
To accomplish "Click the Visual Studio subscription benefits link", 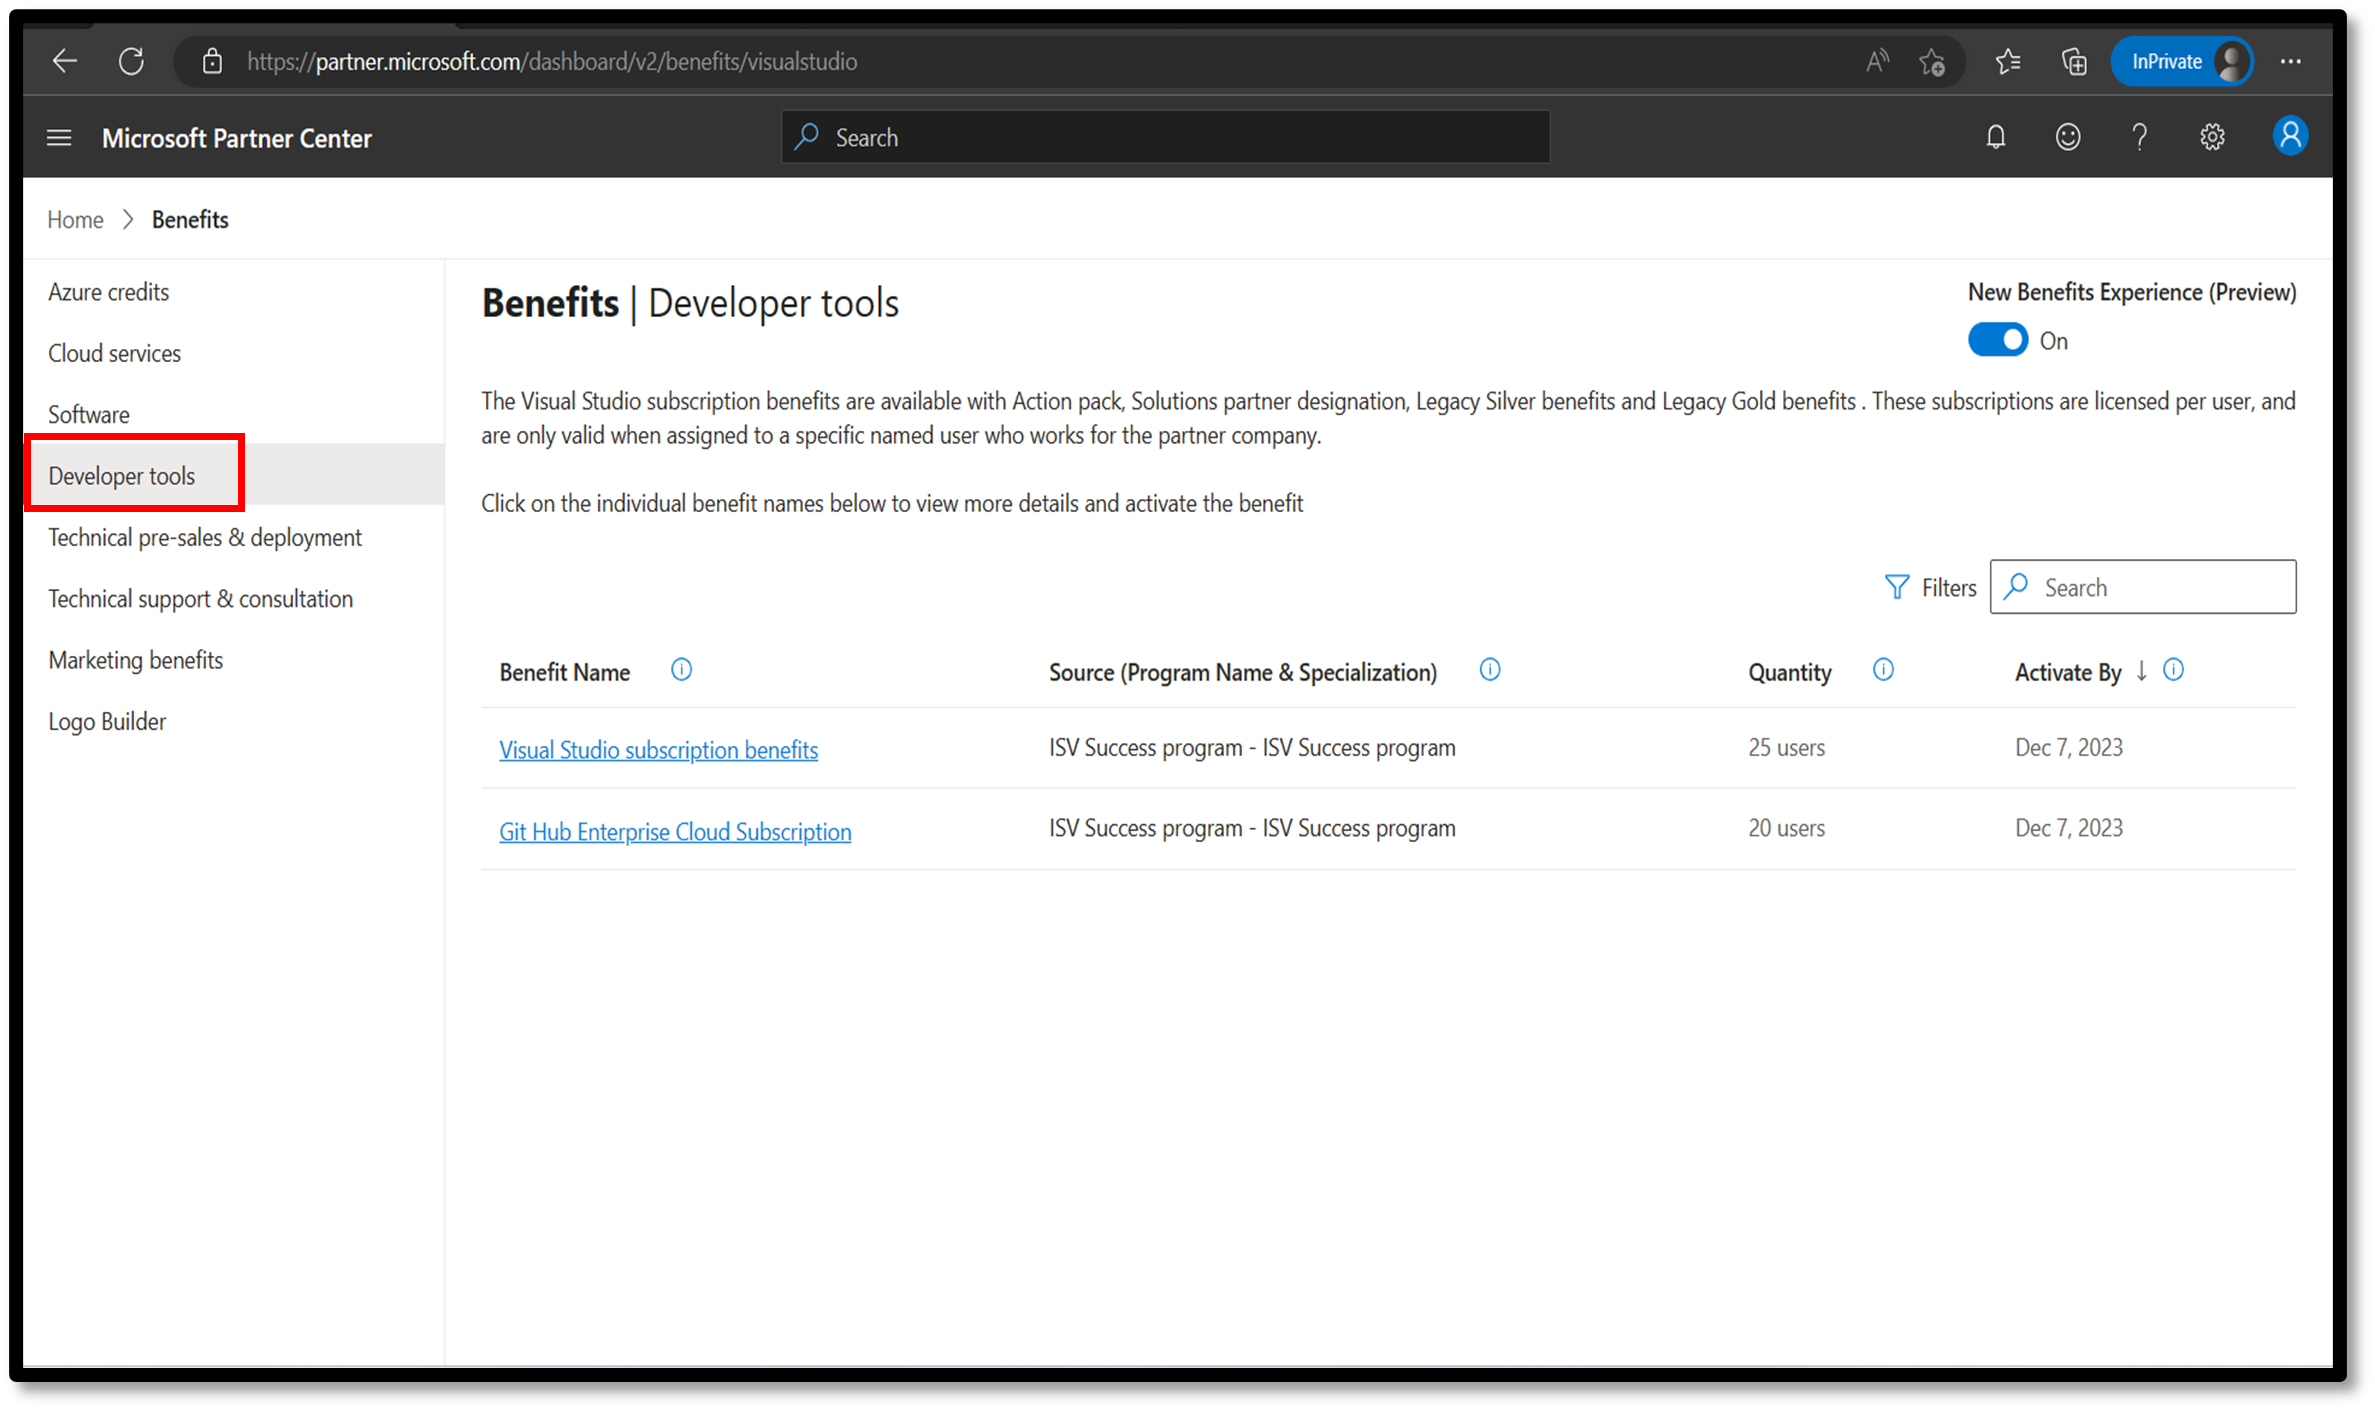I will (x=658, y=749).
